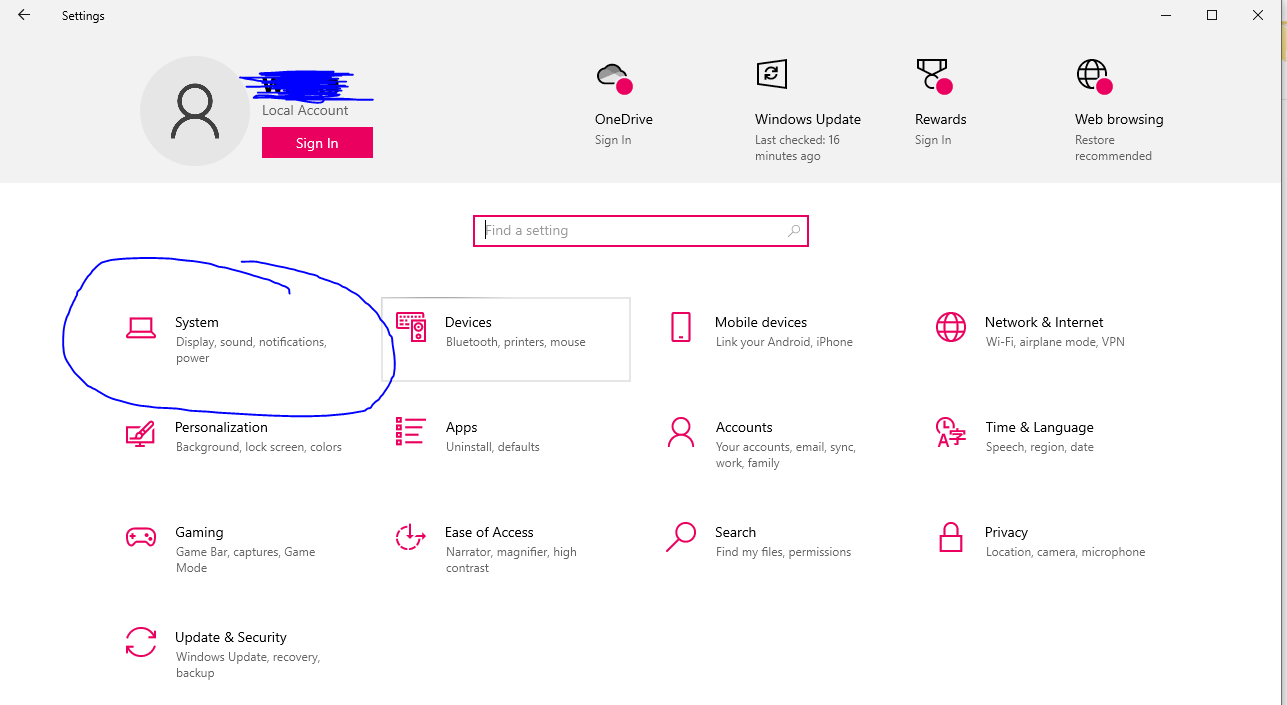Viewport: 1287px width, 705px height.
Task: Click the user avatar picture
Action: click(195, 111)
